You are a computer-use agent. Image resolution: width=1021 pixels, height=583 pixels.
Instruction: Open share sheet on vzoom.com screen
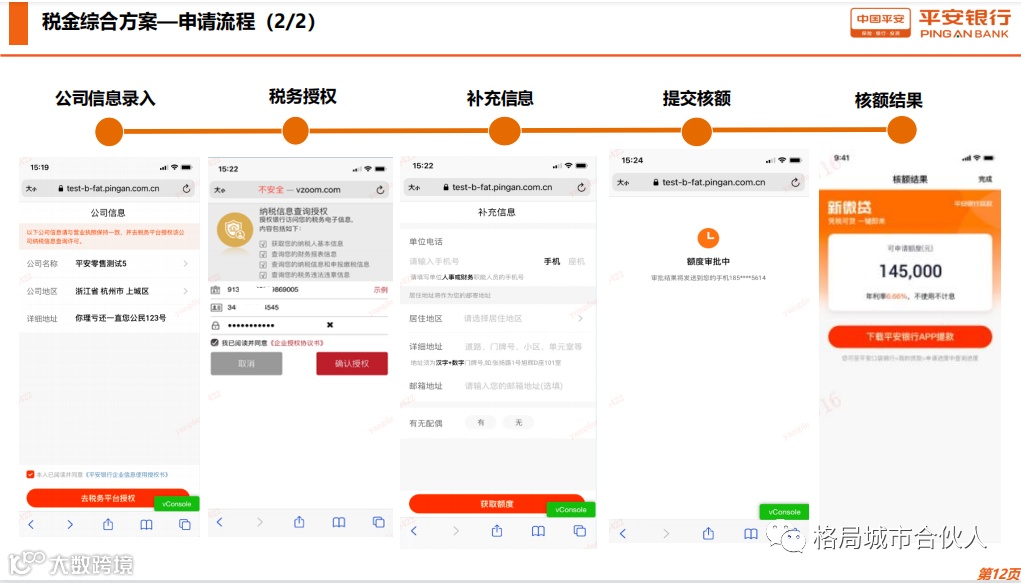[x=299, y=521]
